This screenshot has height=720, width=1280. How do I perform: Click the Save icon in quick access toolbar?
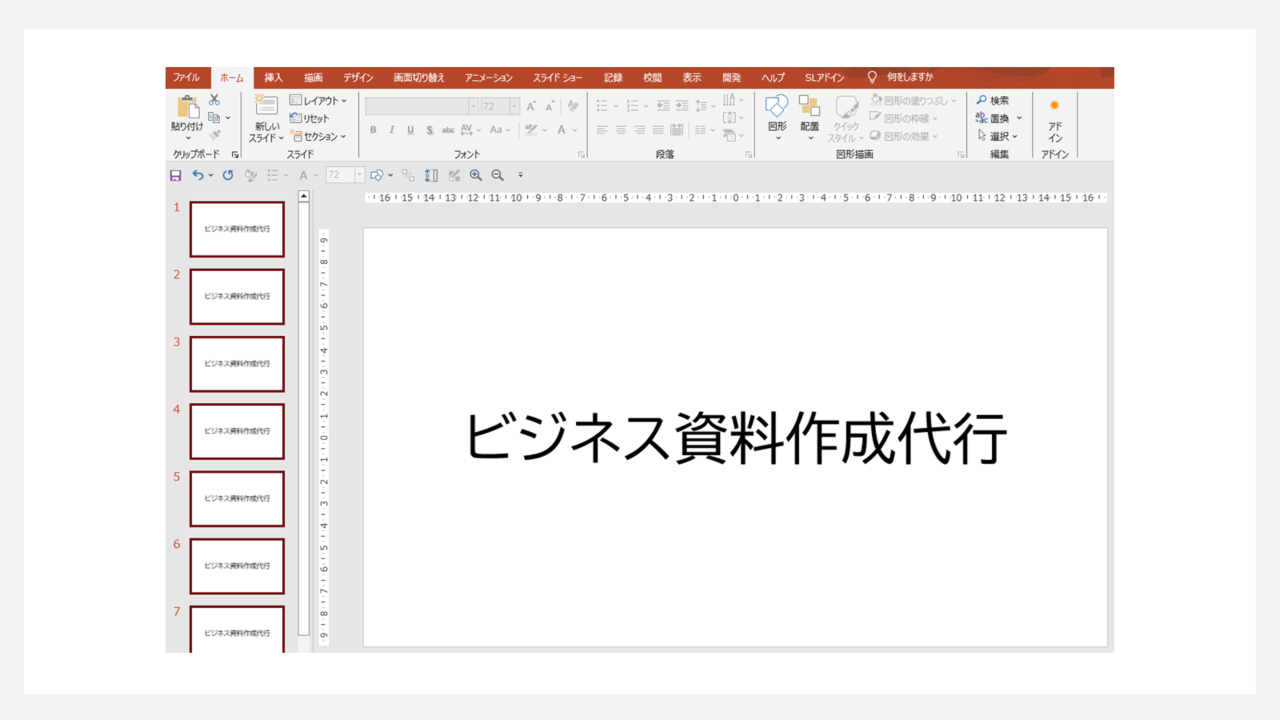[x=176, y=175]
